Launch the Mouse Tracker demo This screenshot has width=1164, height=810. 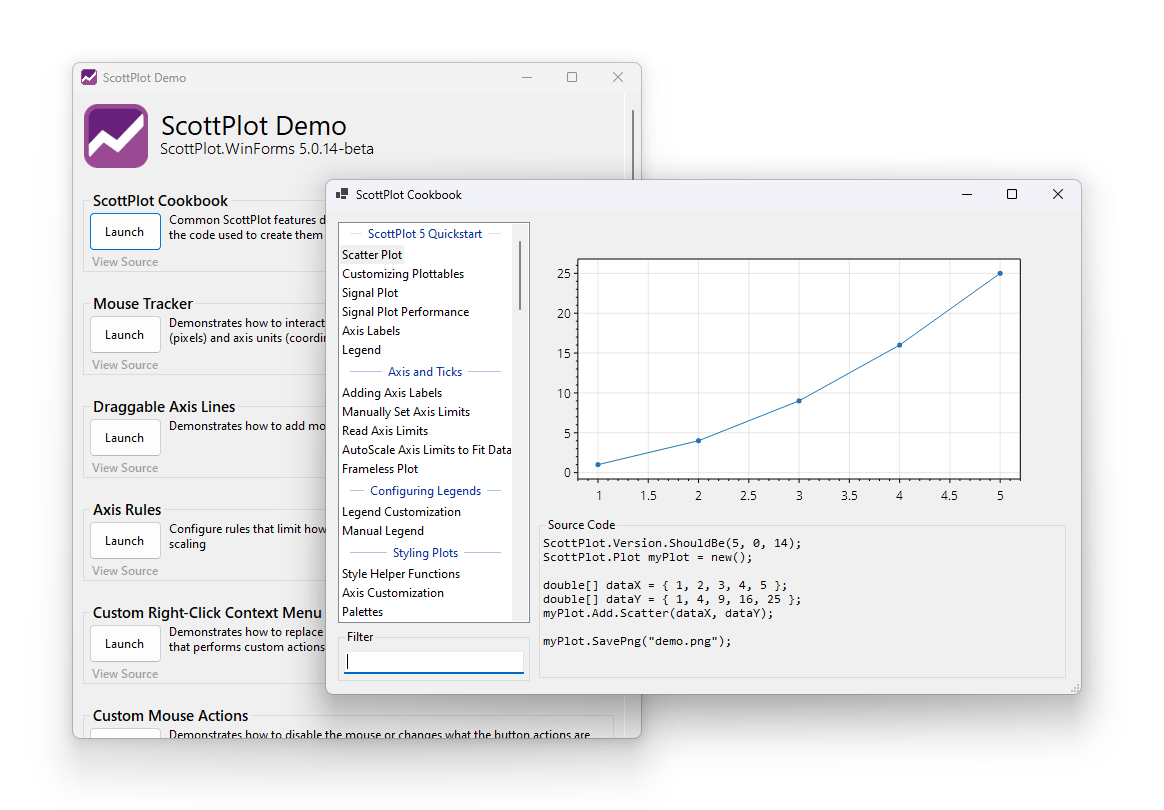[x=125, y=335]
